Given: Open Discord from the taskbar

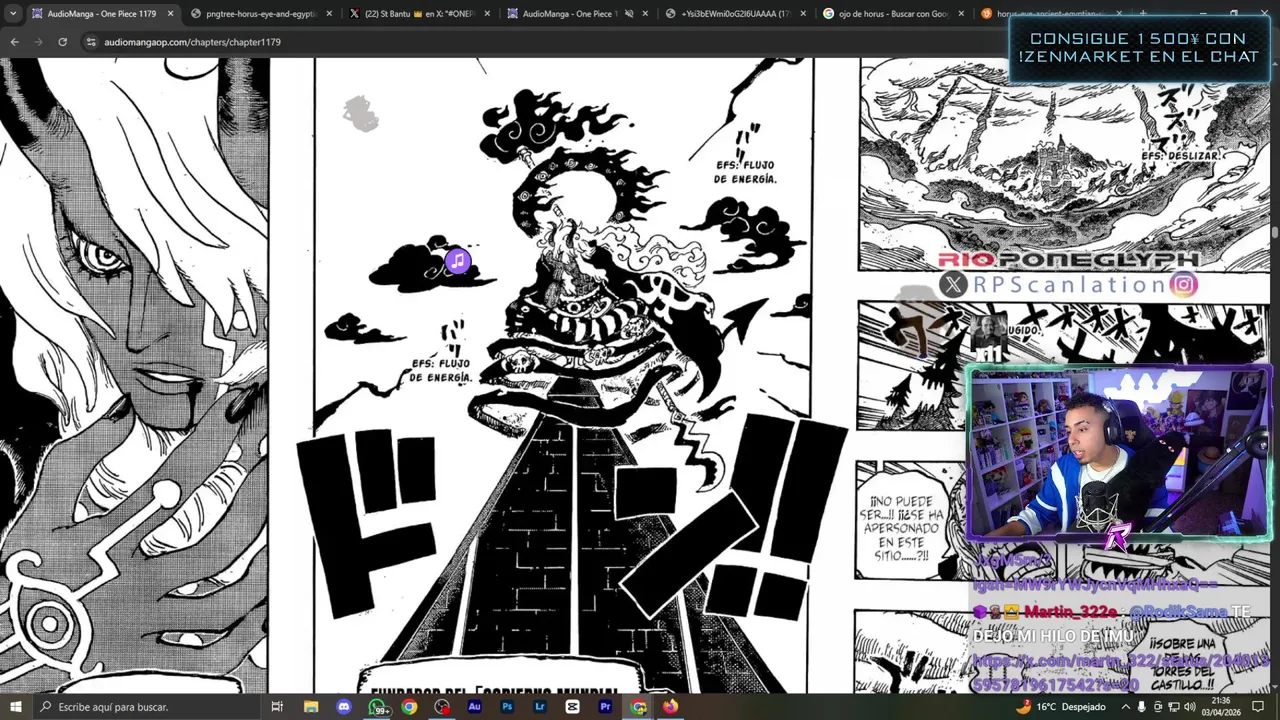Looking at the screenshot, I should (x=344, y=707).
